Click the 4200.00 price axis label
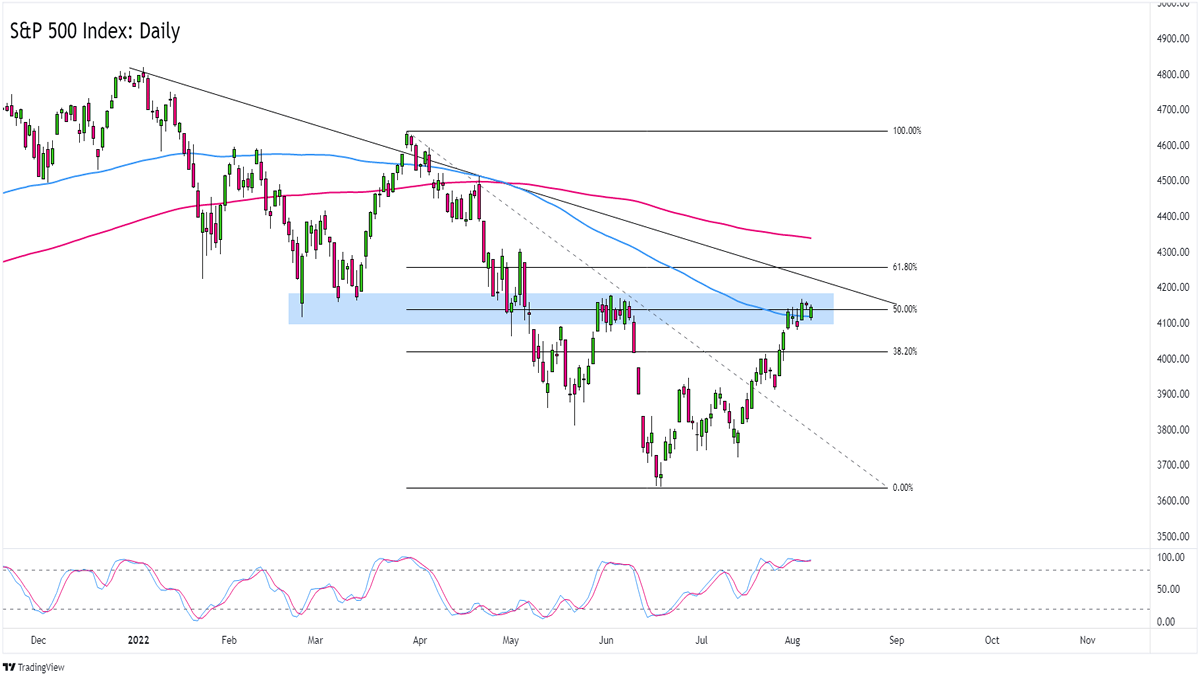Viewport: 1200px width, 675px height. 1172,288
